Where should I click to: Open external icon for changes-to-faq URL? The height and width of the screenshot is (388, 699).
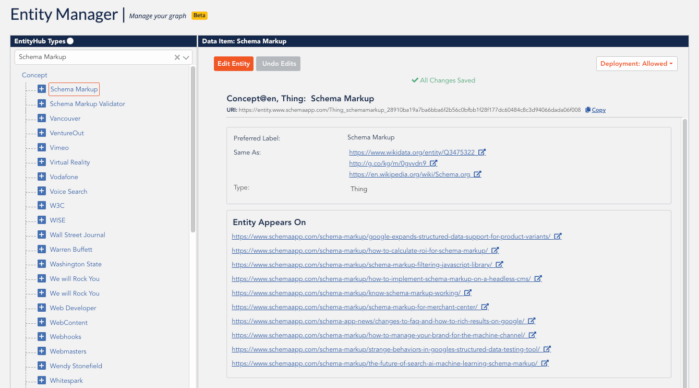coord(531,321)
